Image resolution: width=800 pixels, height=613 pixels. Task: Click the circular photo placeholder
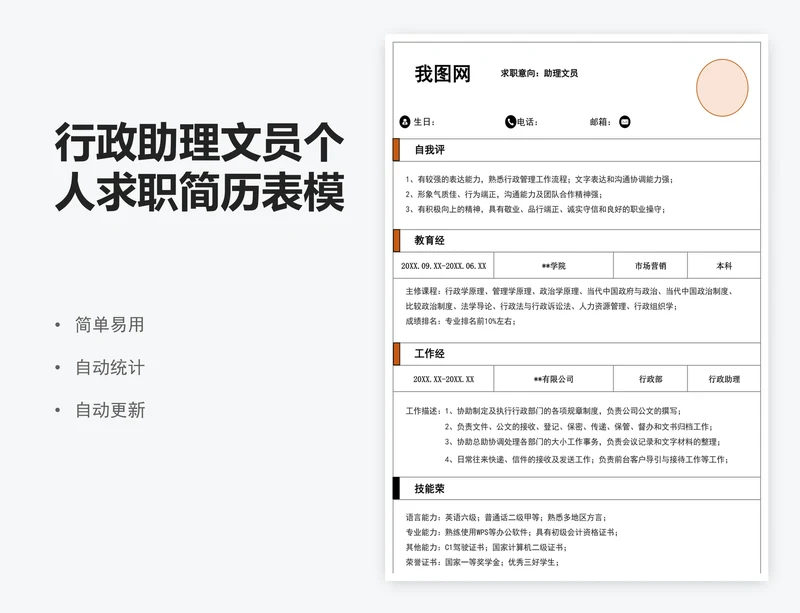pyautogui.click(x=722, y=88)
